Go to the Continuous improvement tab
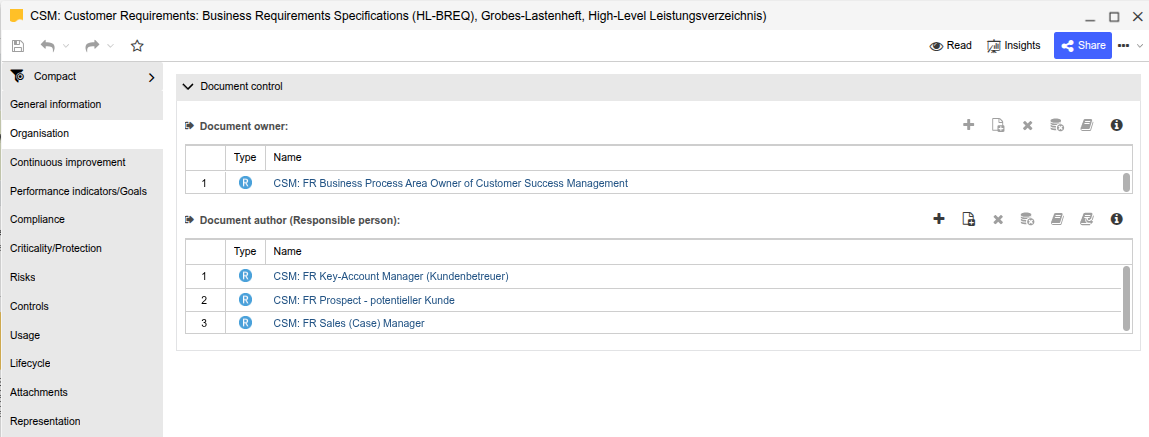 point(81,163)
